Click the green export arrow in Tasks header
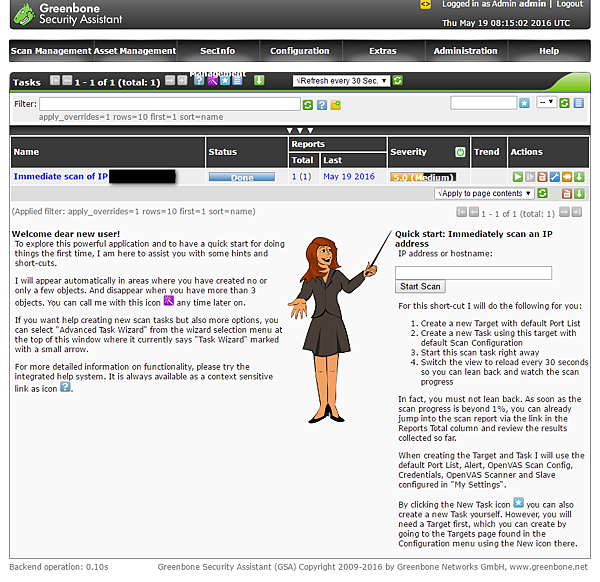This screenshot has height=582, width=600. tap(259, 80)
